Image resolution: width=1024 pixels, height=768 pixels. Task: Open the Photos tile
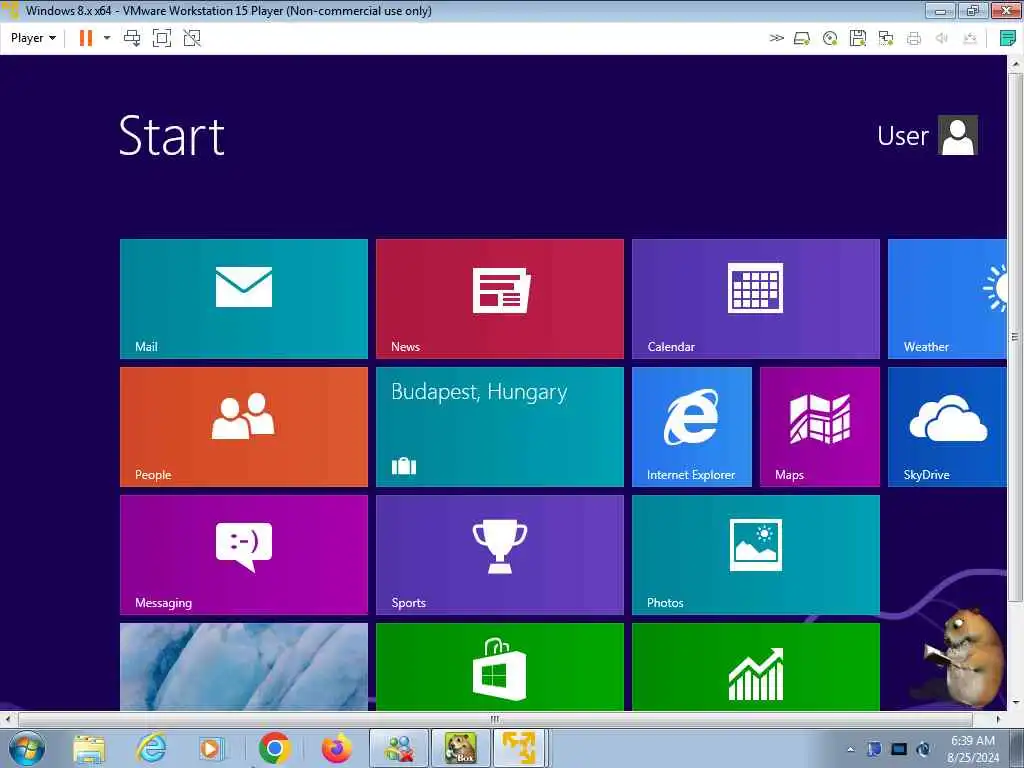point(756,554)
